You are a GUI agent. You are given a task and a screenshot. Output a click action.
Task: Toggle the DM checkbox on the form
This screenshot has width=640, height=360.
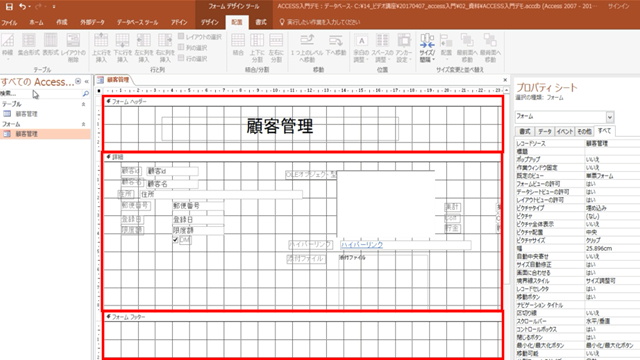coord(176,240)
